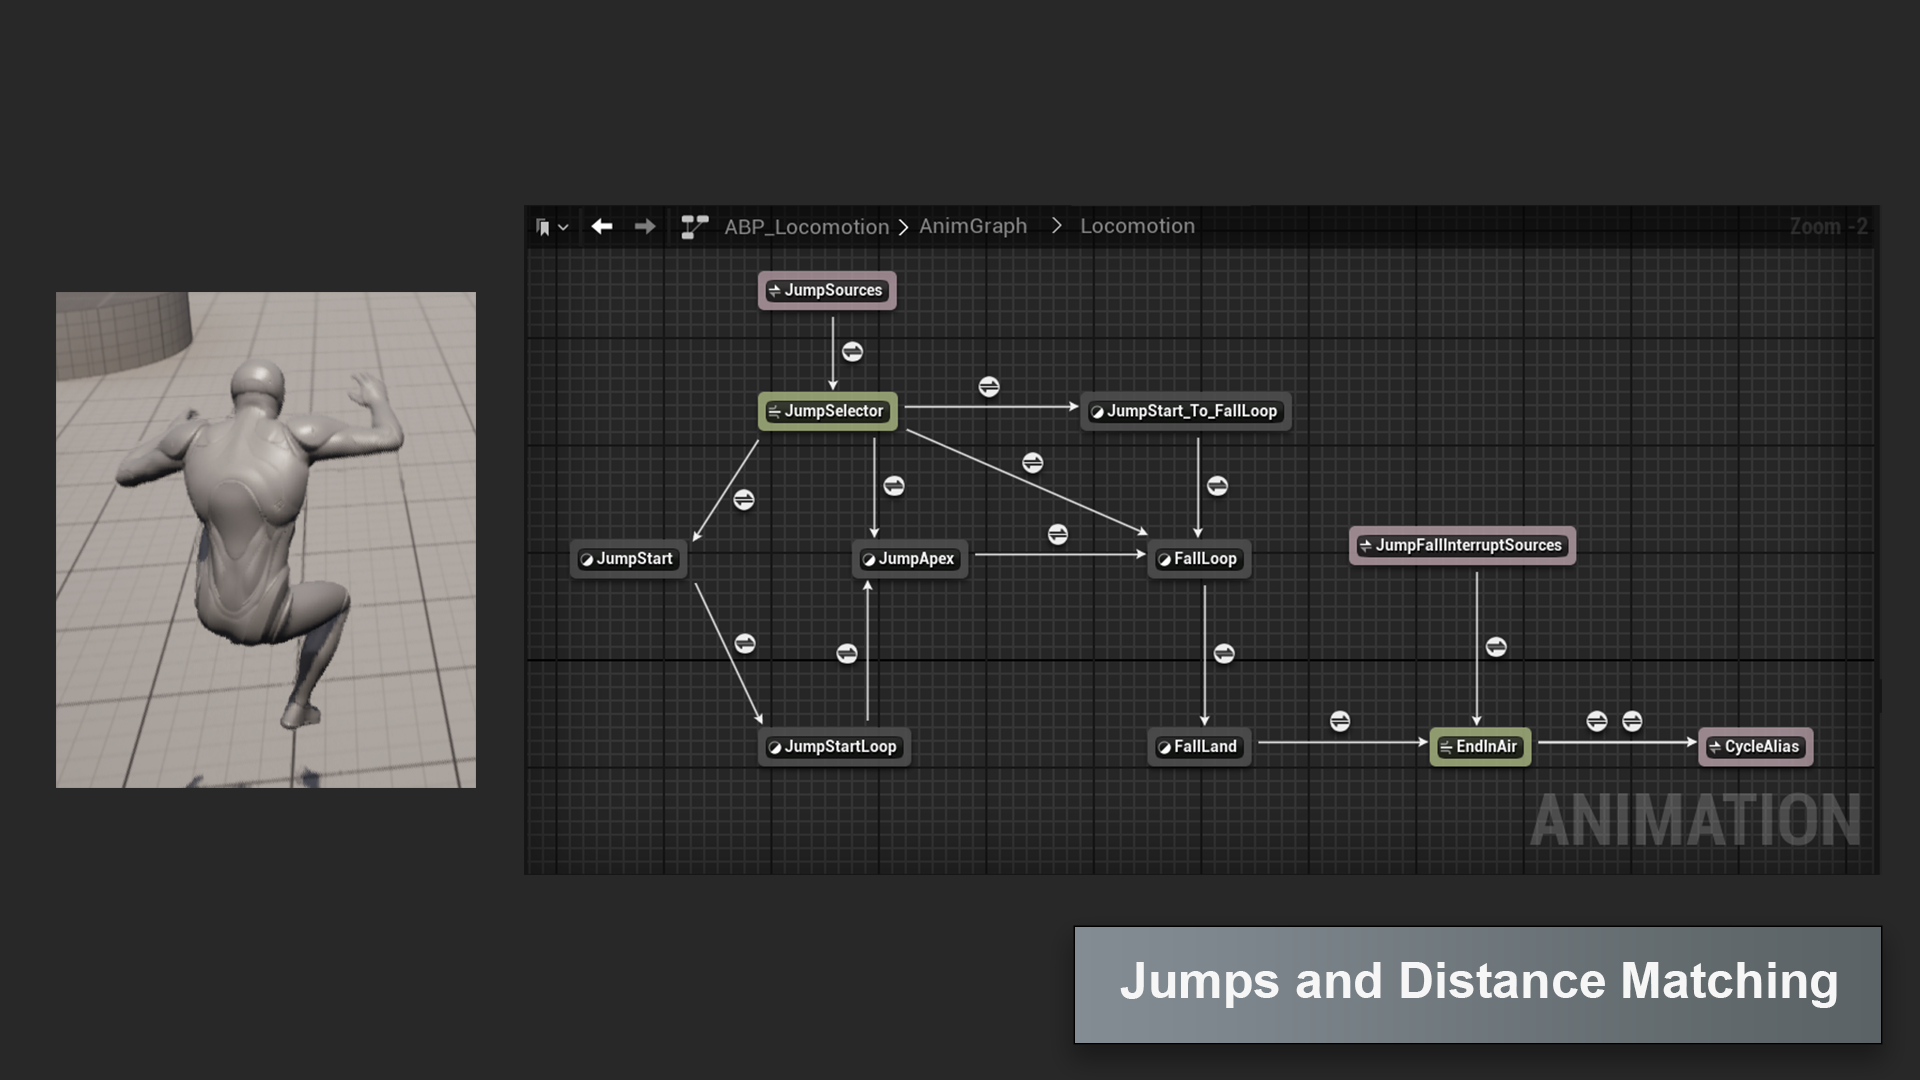Select the JumpStart_To_FallLoop state

pos(1185,411)
